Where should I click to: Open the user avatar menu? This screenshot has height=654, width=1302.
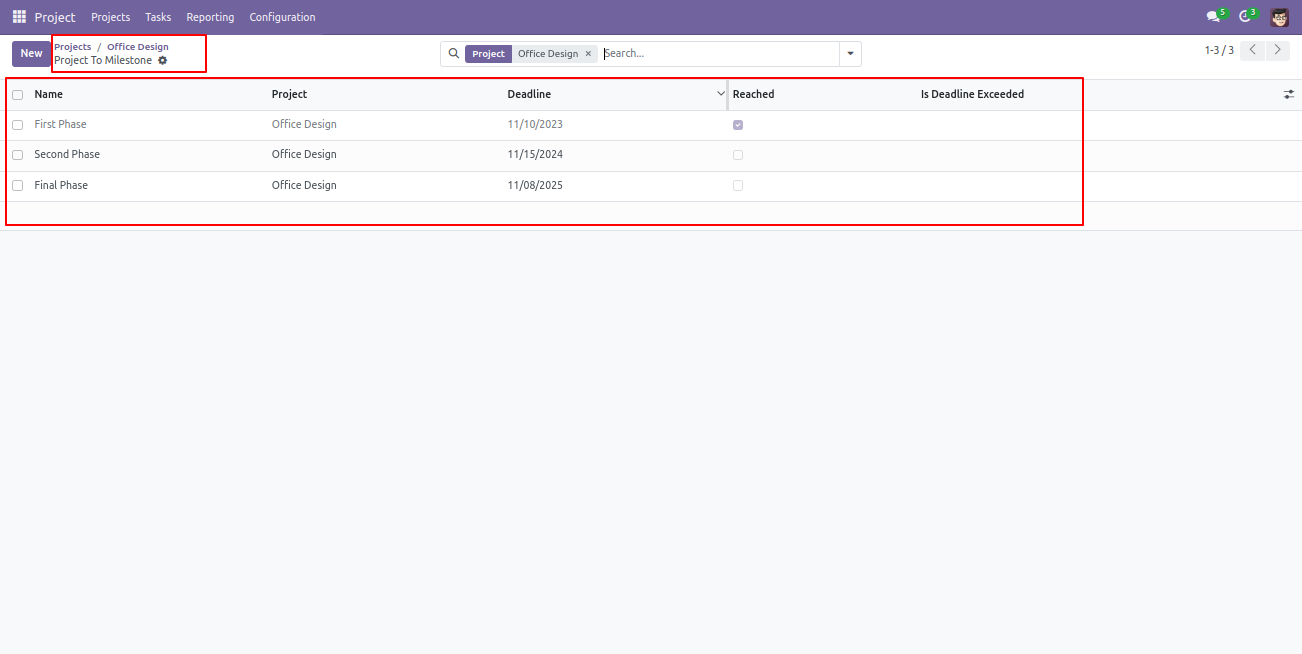tap(1280, 17)
